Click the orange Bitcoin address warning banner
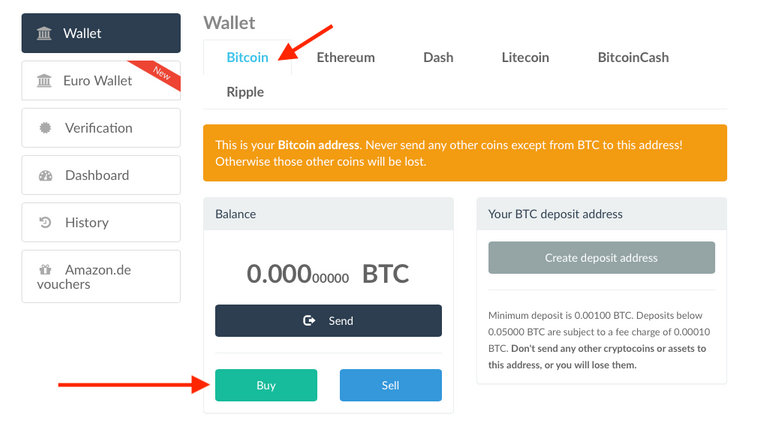 [x=465, y=153]
